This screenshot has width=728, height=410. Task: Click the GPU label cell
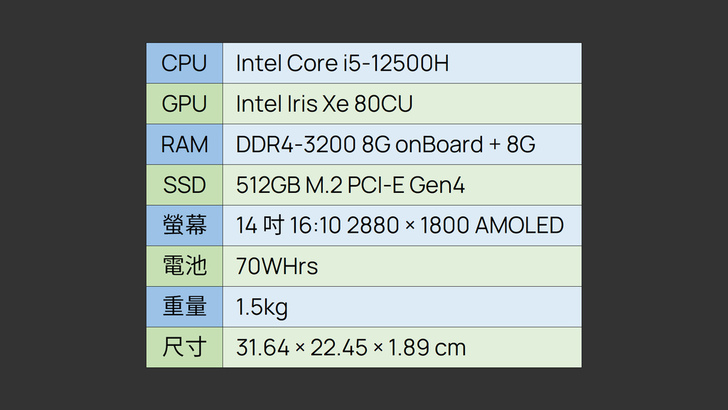point(184,104)
